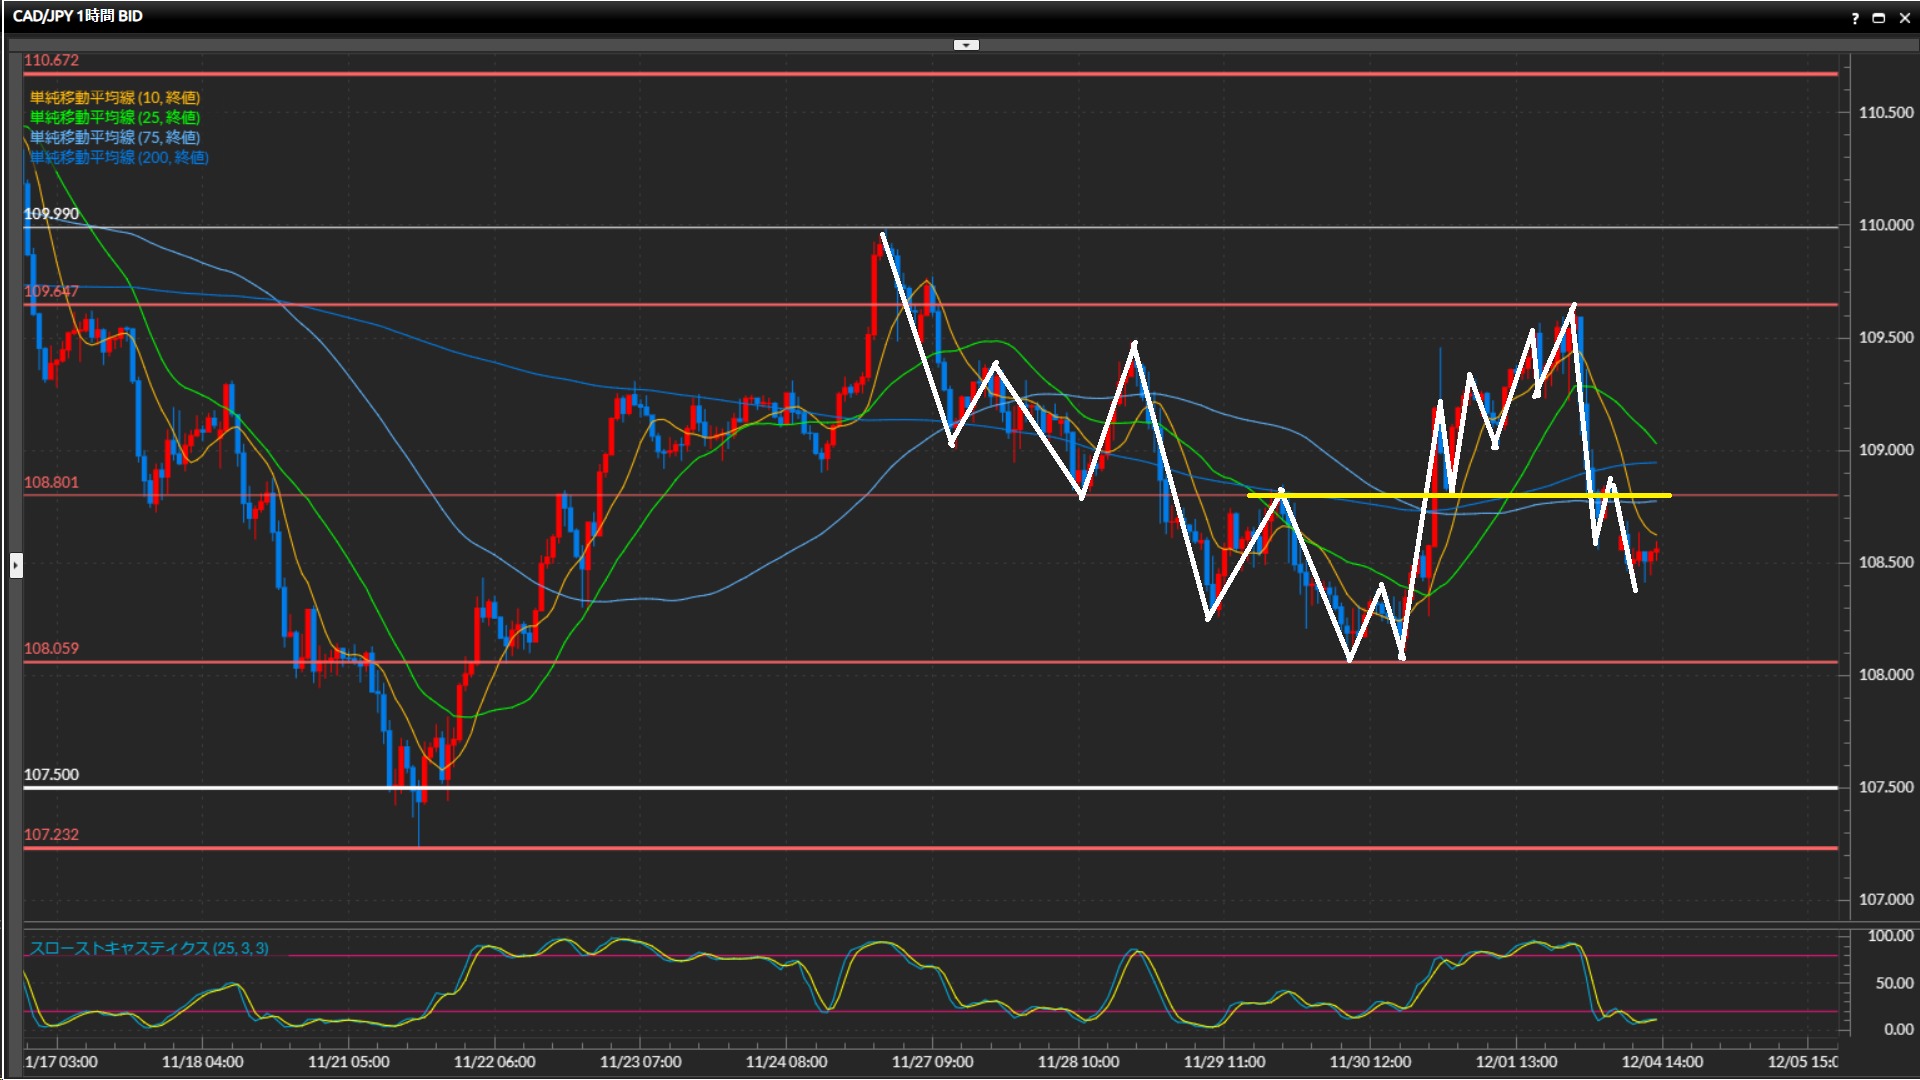Image resolution: width=1920 pixels, height=1080 pixels.
Task: Select the 75-period moving average label
Action: [x=114, y=137]
